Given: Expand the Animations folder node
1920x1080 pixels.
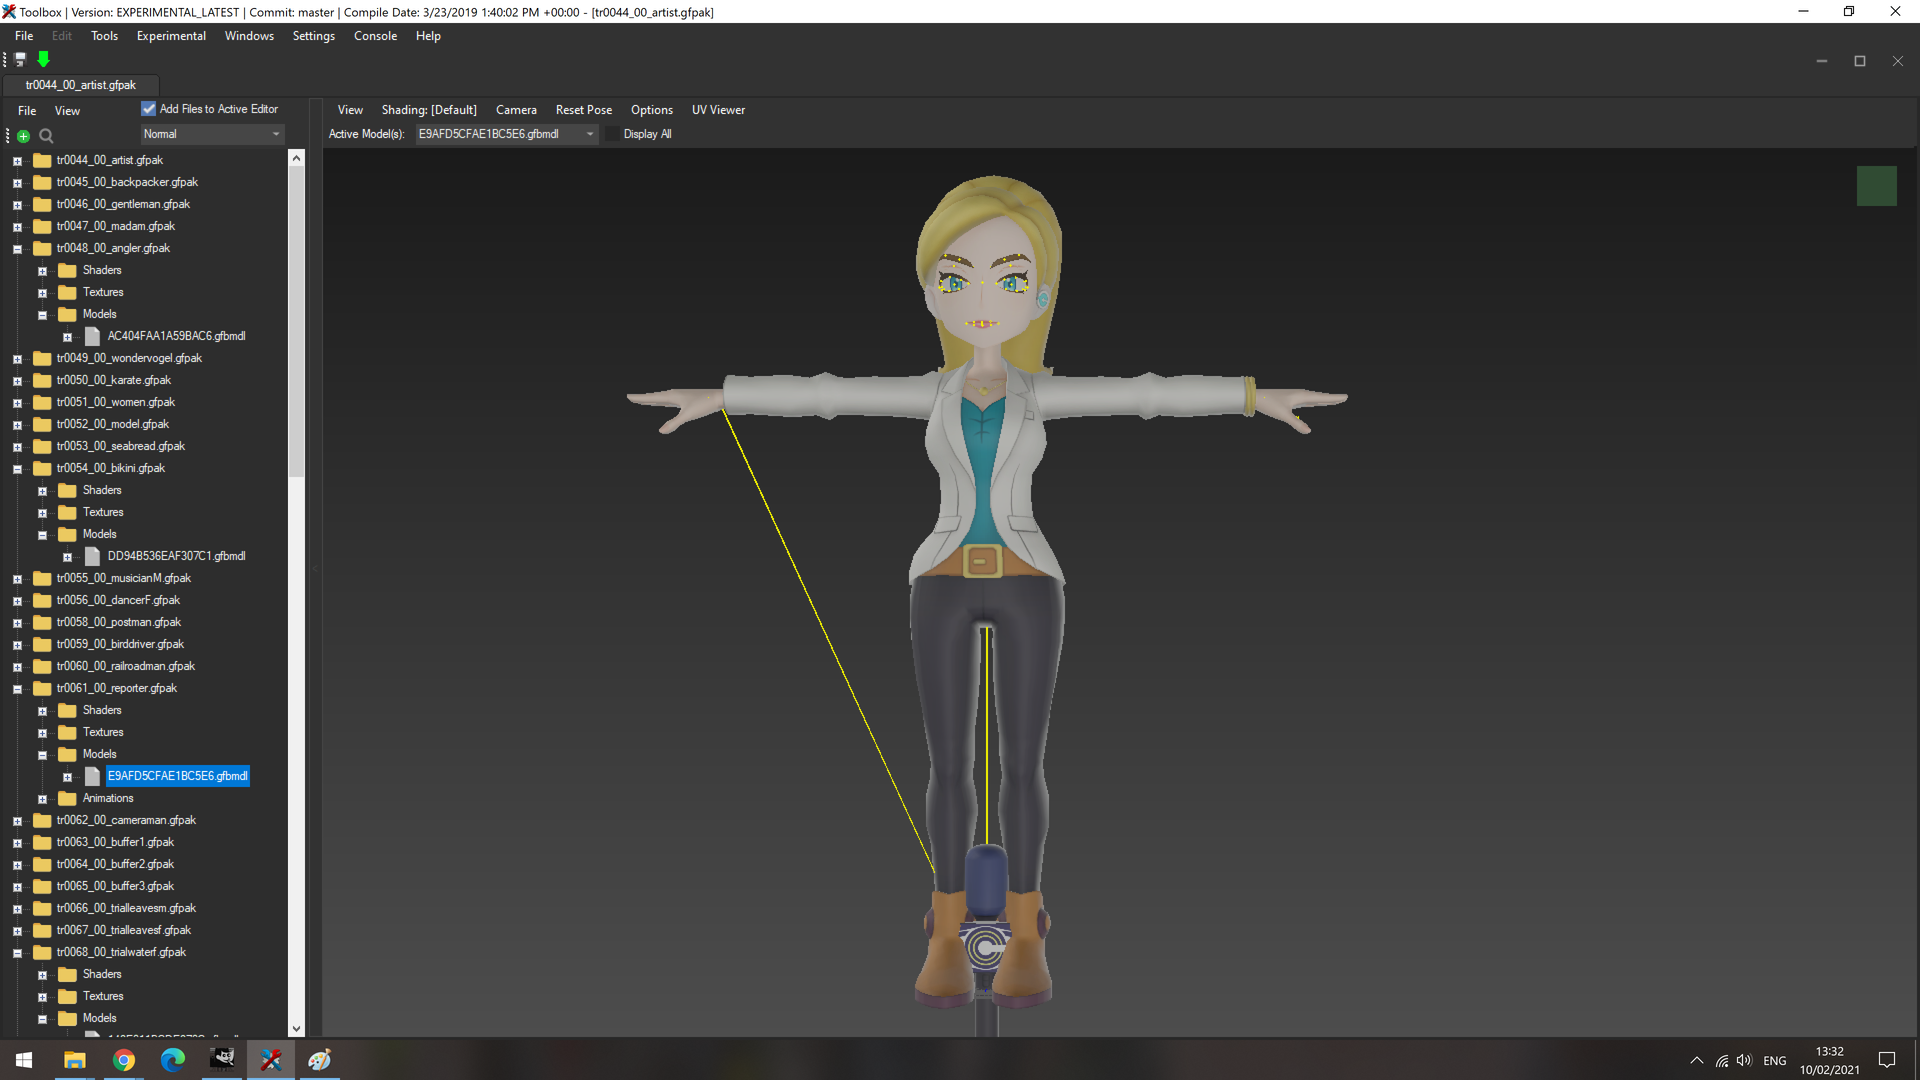Looking at the screenshot, I should (x=42, y=799).
